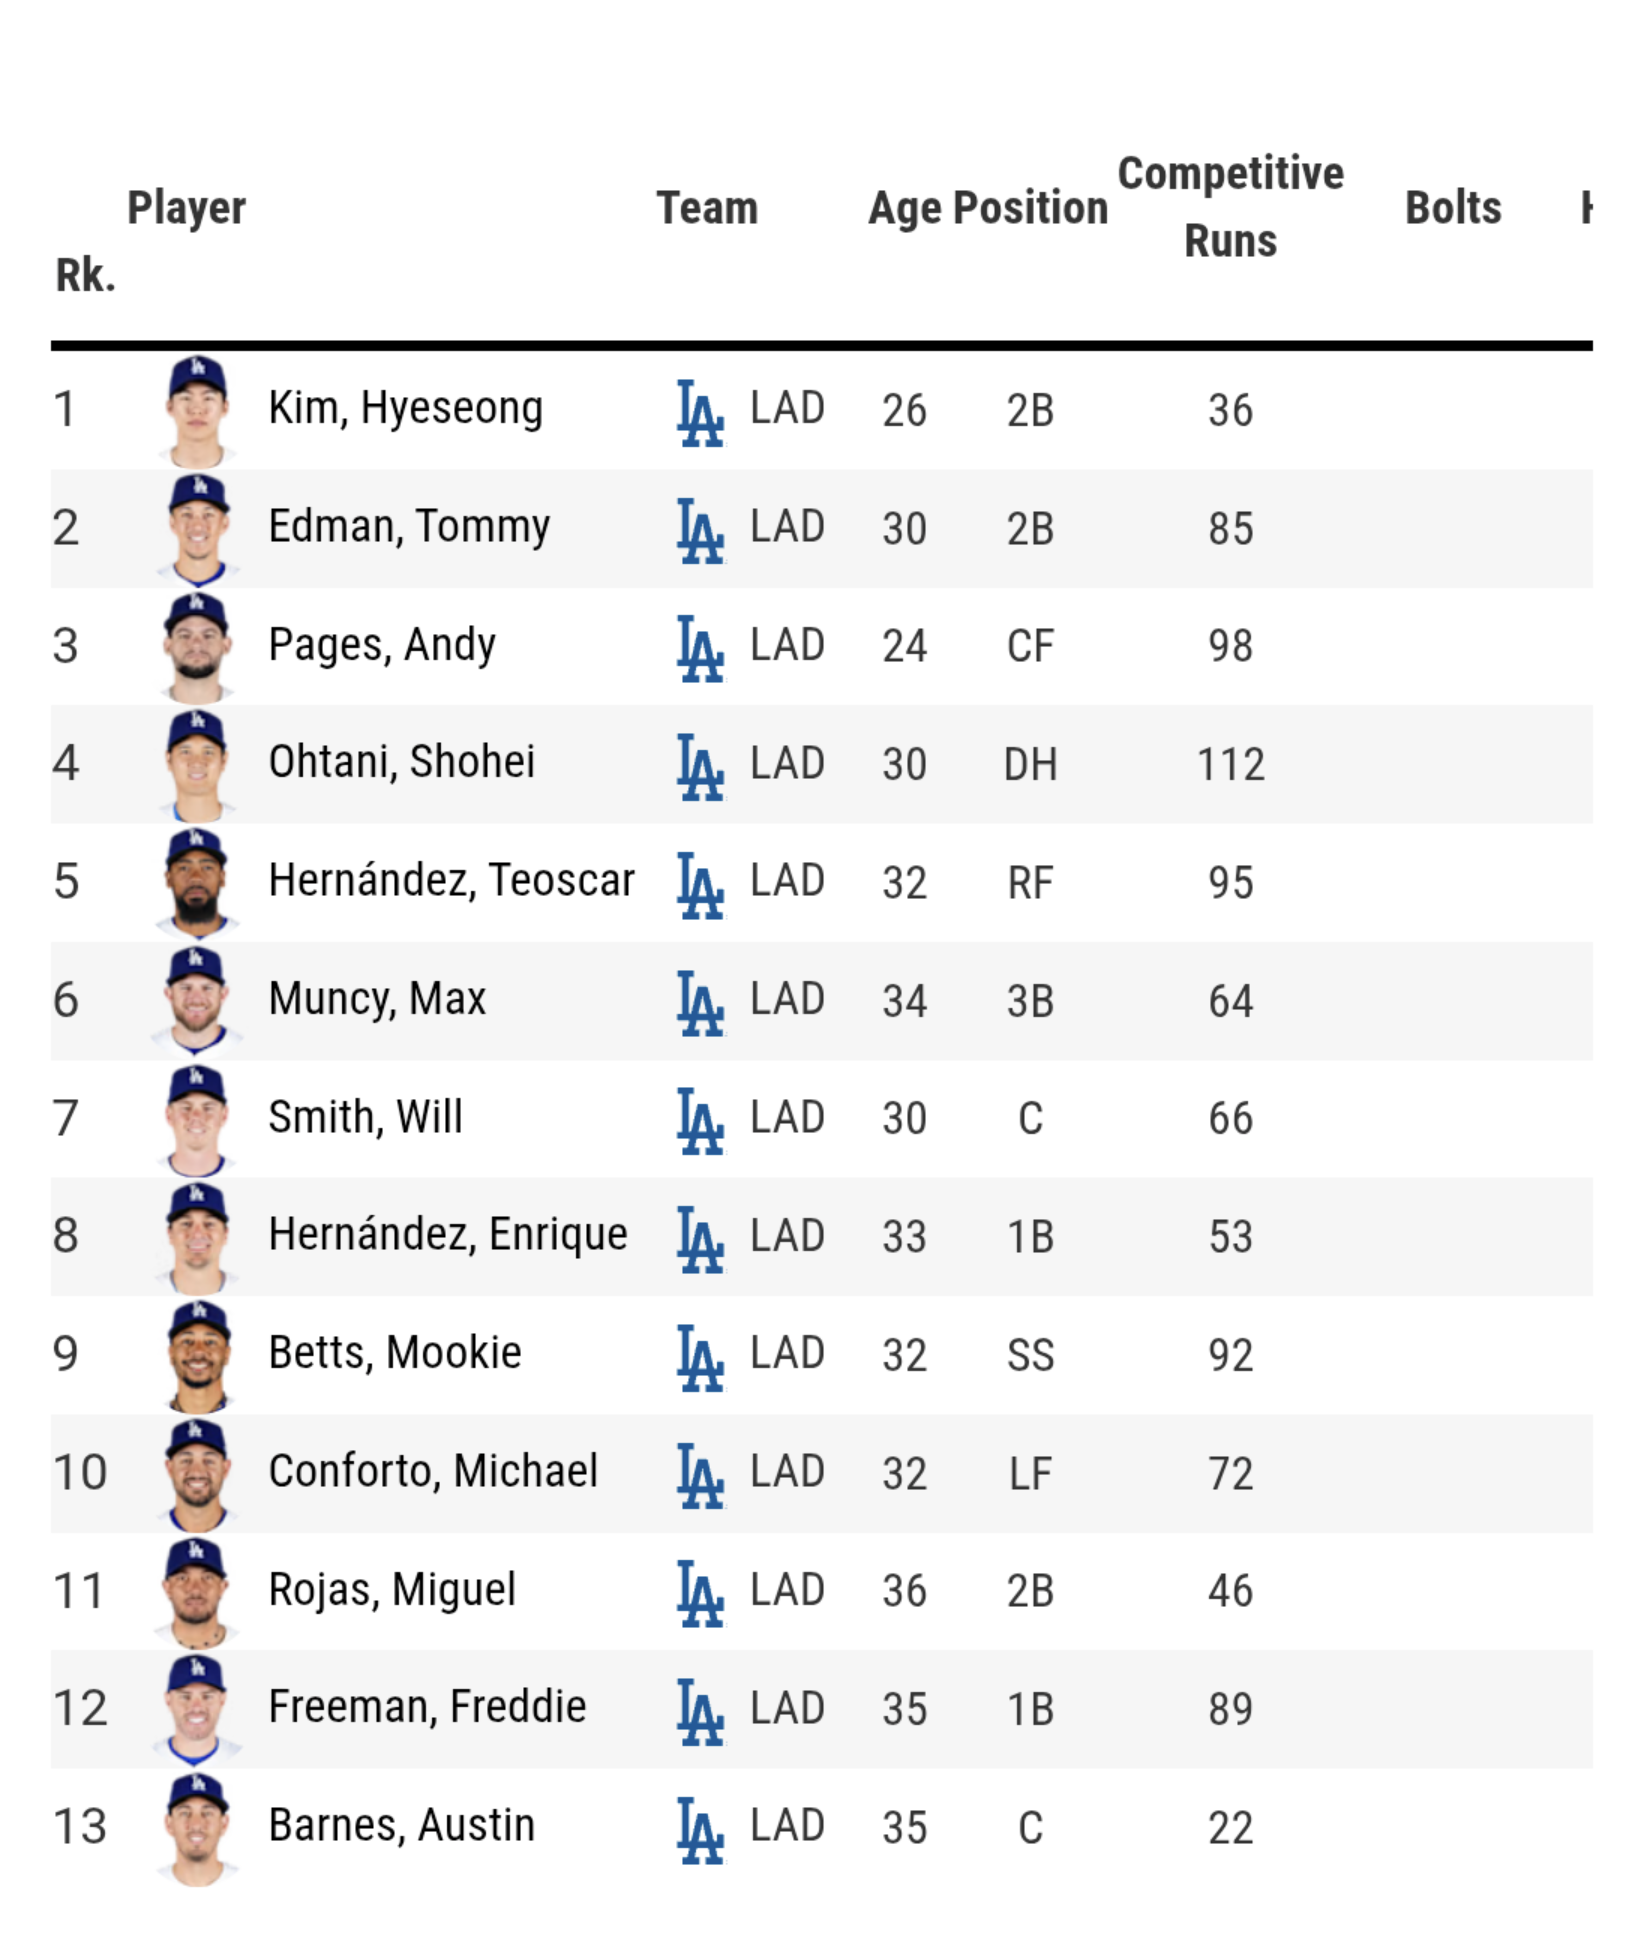Sort by the Player column header
Viewport: 1644px width, 1950px height.
[186, 208]
